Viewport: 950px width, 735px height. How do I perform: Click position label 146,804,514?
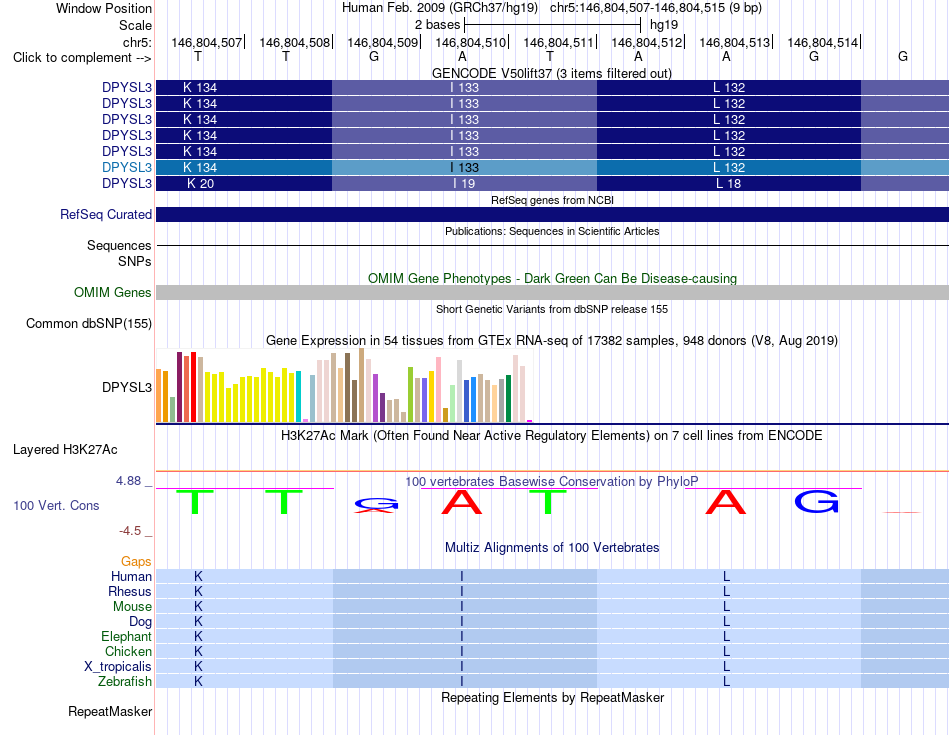click(822, 42)
